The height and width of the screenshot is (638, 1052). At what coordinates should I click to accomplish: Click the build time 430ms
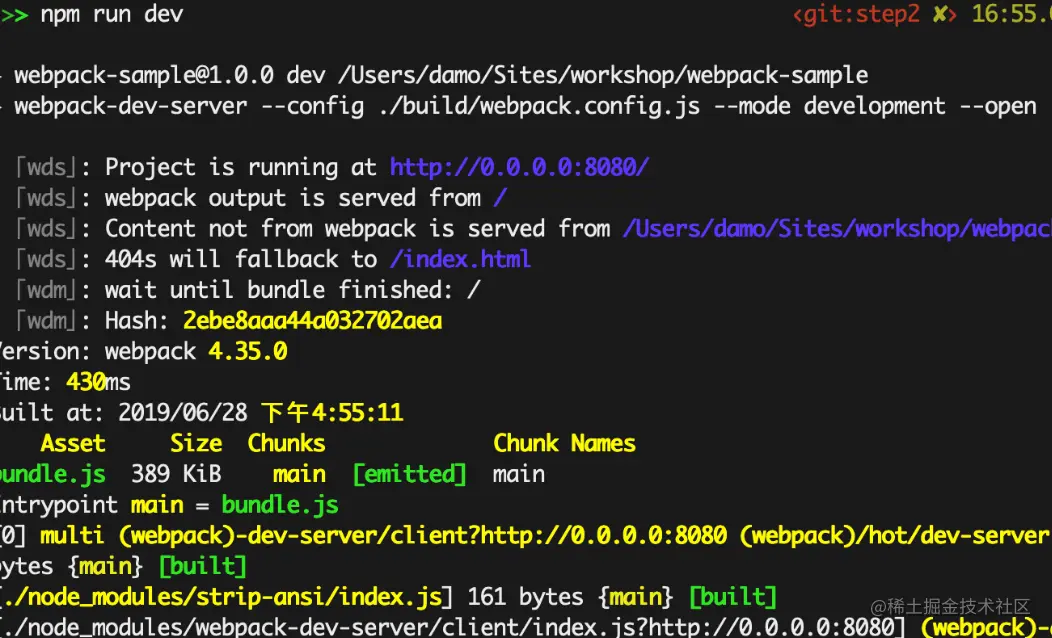(x=98, y=382)
